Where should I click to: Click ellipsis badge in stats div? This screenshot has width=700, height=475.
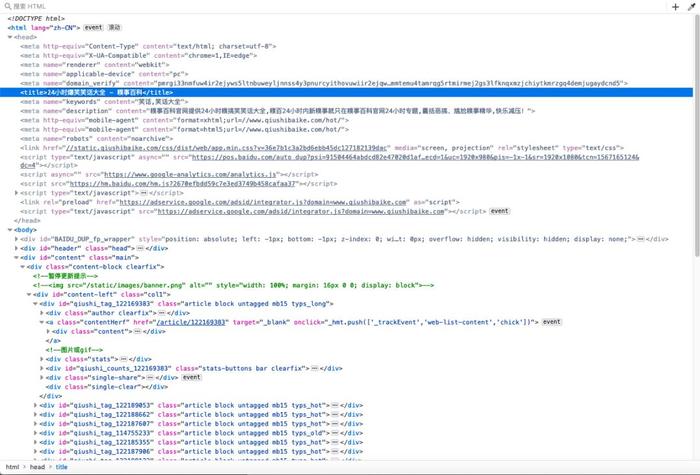(124, 359)
